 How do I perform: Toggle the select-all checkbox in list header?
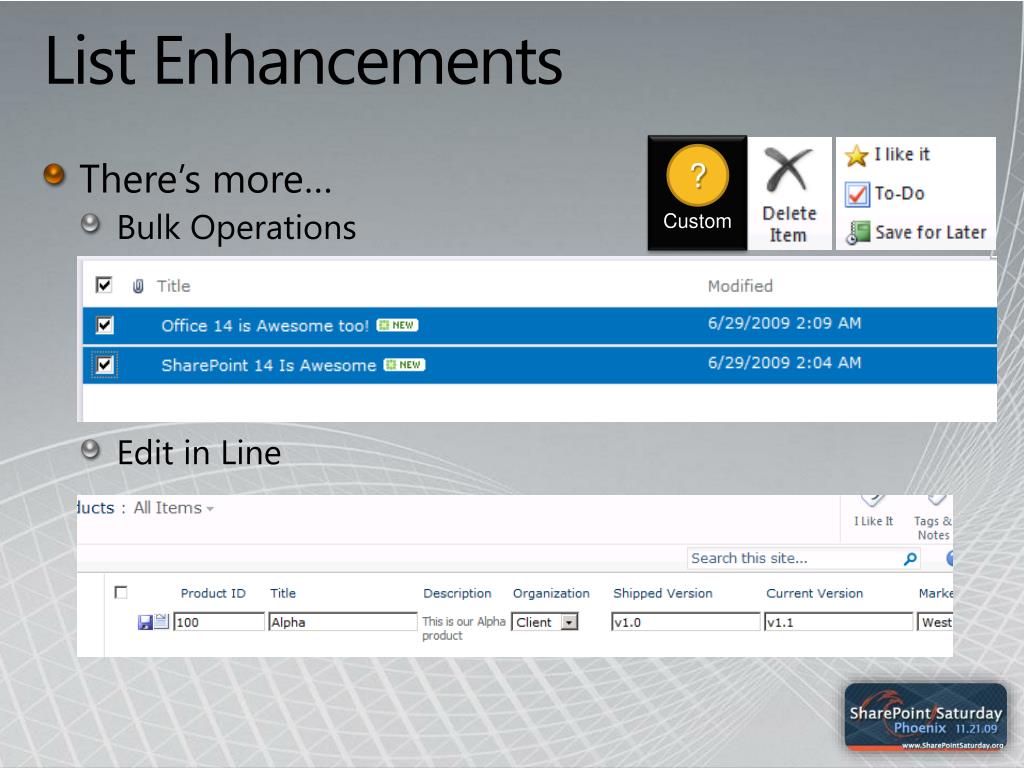pyautogui.click(x=104, y=285)
